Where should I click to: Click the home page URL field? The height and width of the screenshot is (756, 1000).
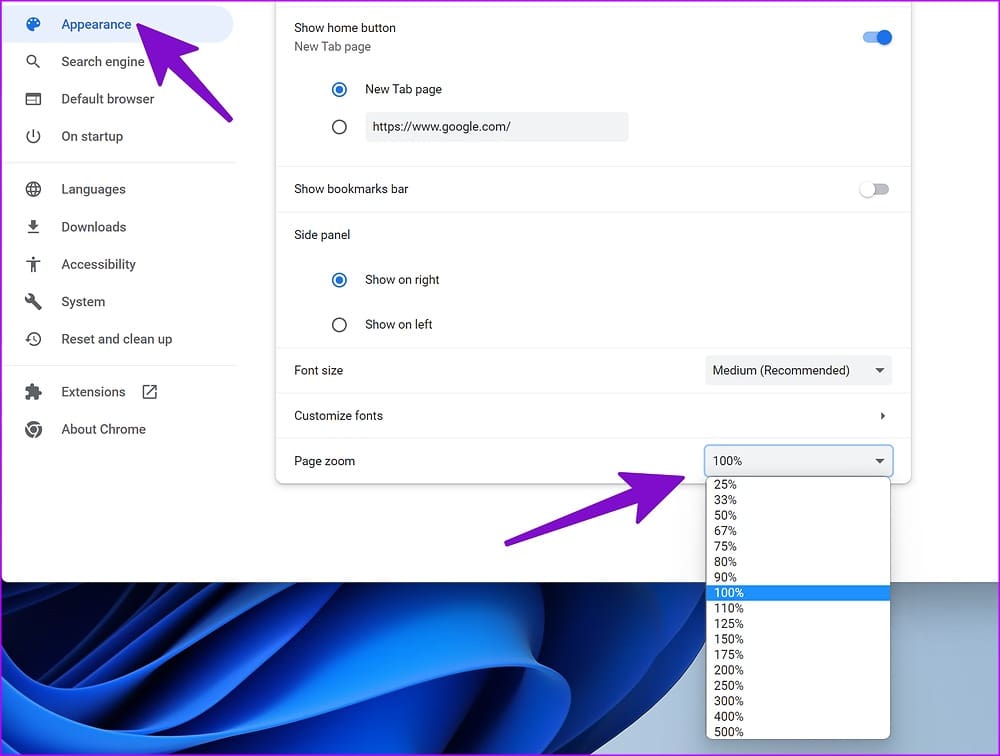click(497, 126)
